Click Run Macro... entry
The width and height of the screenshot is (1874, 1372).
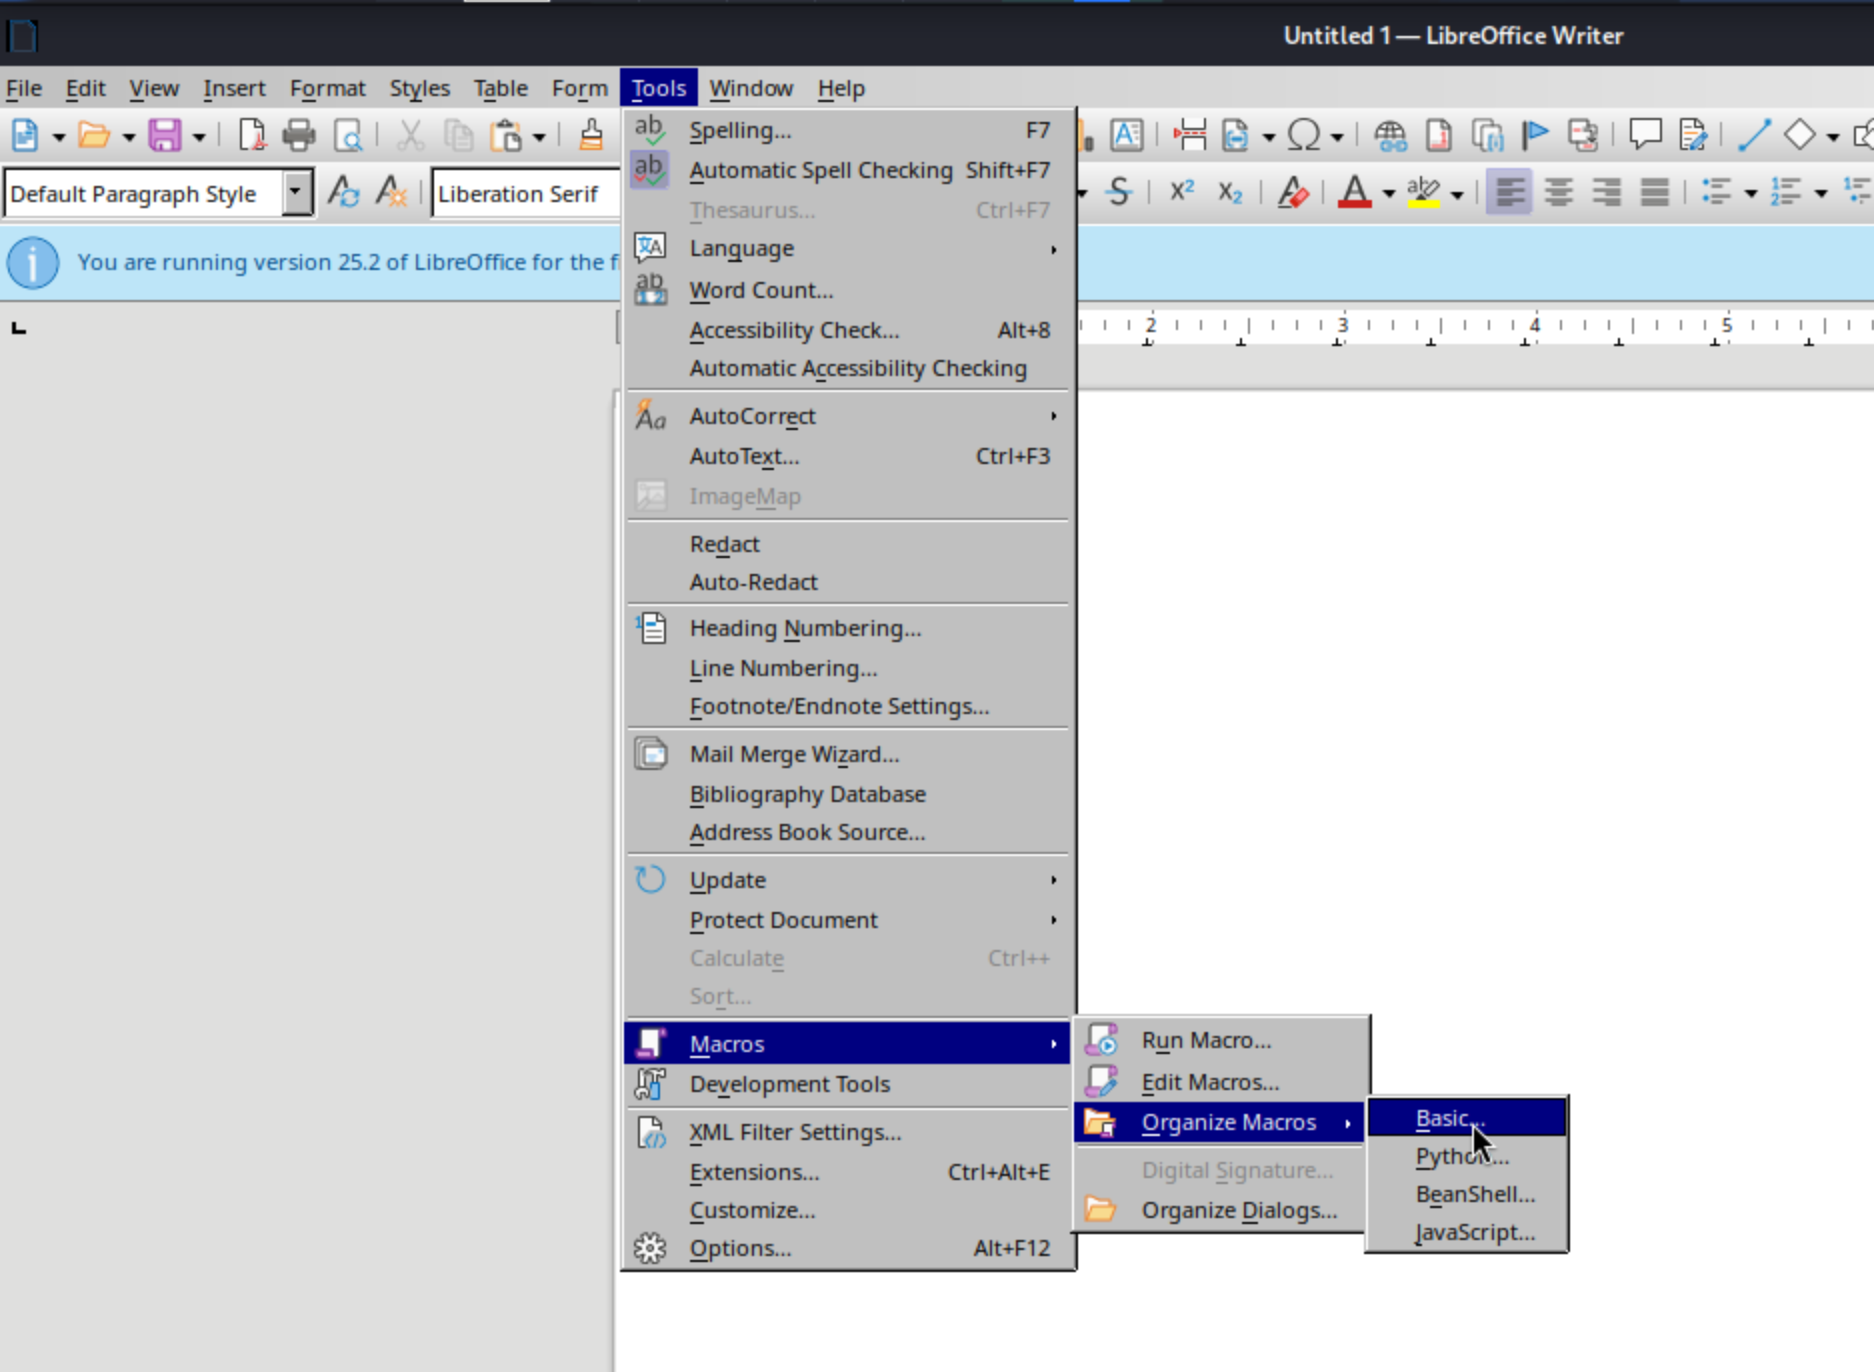point(1221,1040)
